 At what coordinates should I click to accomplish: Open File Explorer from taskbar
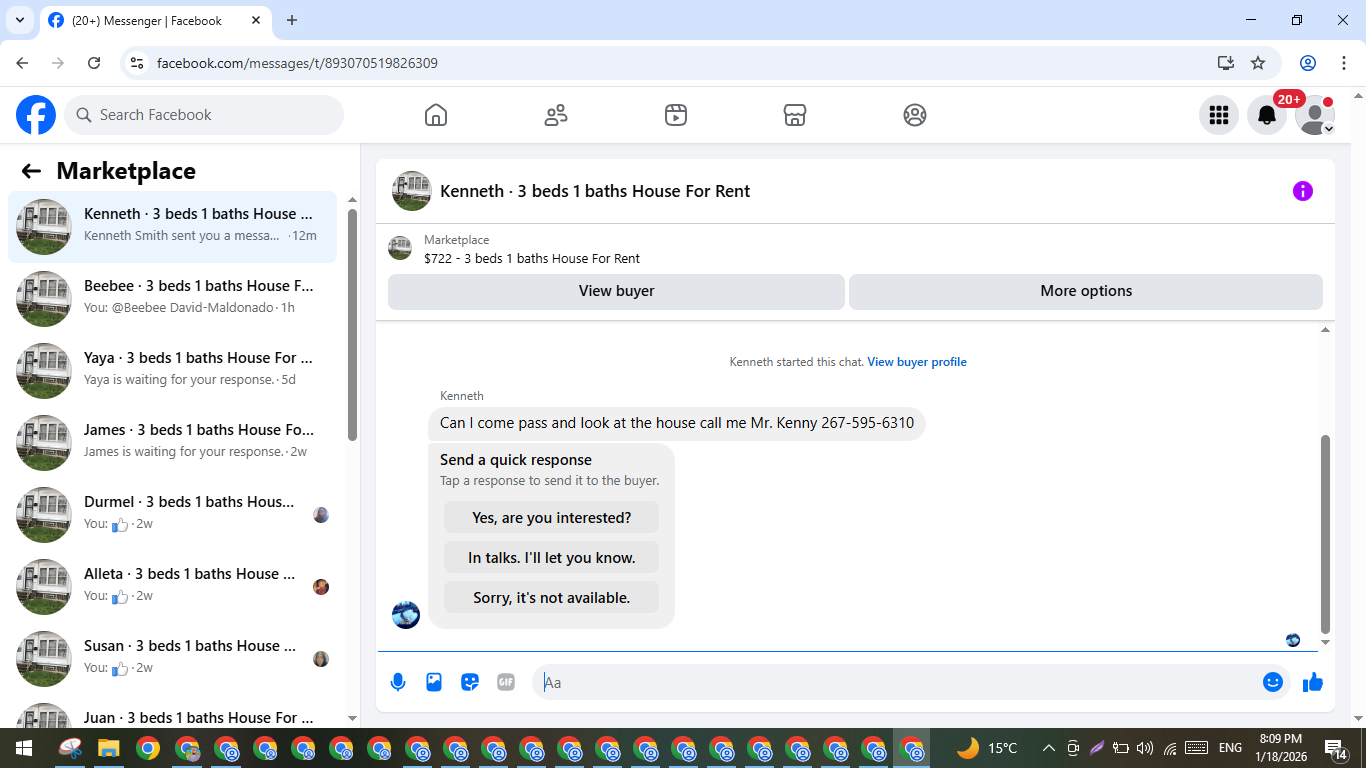(x=109, y=748)
